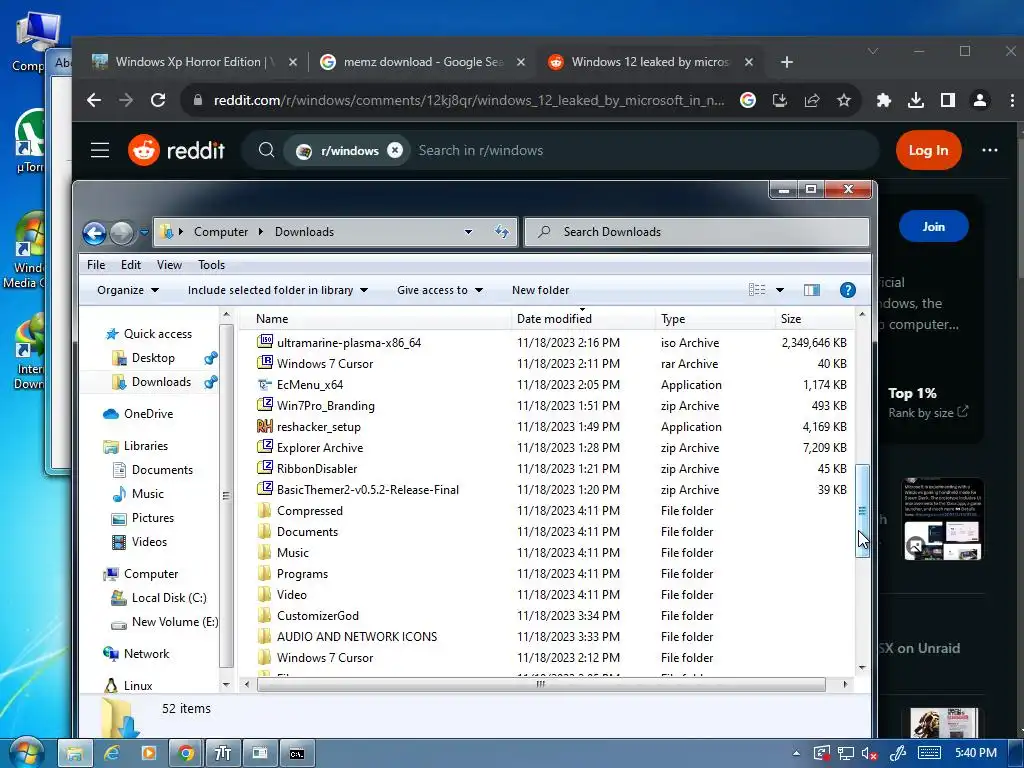Open reddit hamburger menu

(100, 150)
